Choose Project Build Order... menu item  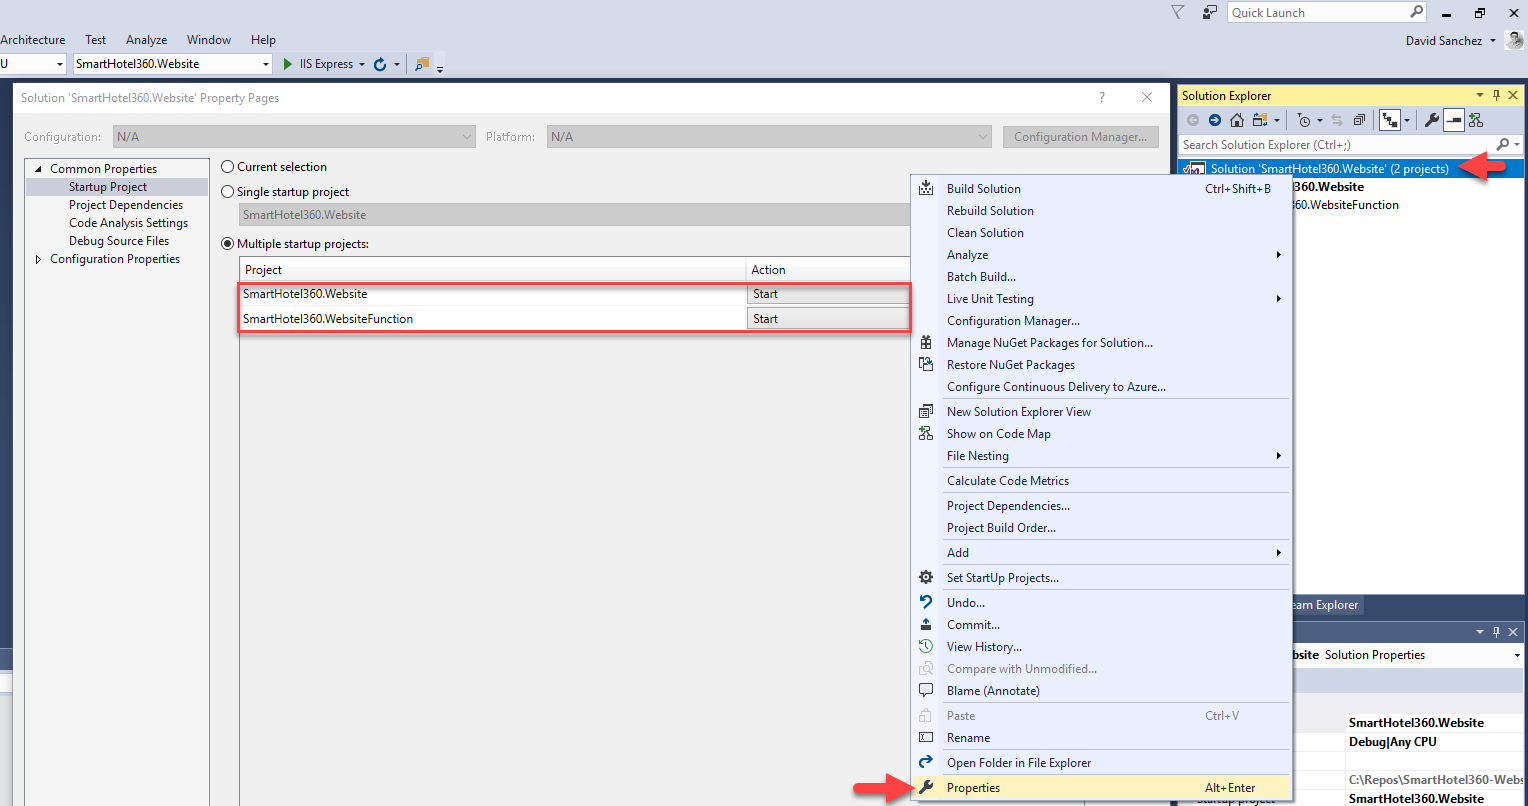coord(1101,528)
